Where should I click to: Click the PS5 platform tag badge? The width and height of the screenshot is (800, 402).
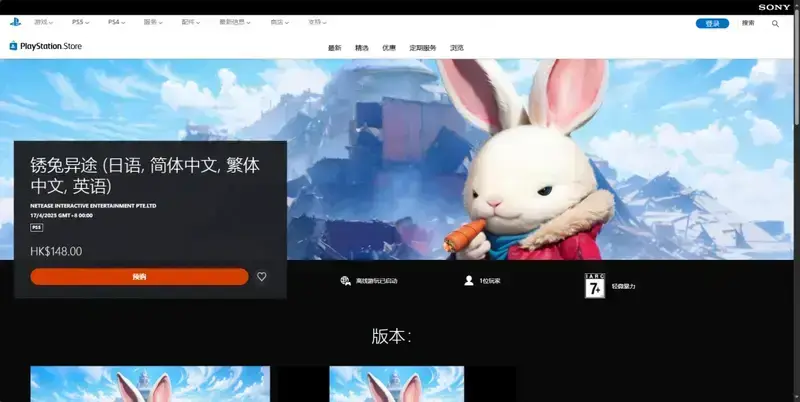[36, 227]
